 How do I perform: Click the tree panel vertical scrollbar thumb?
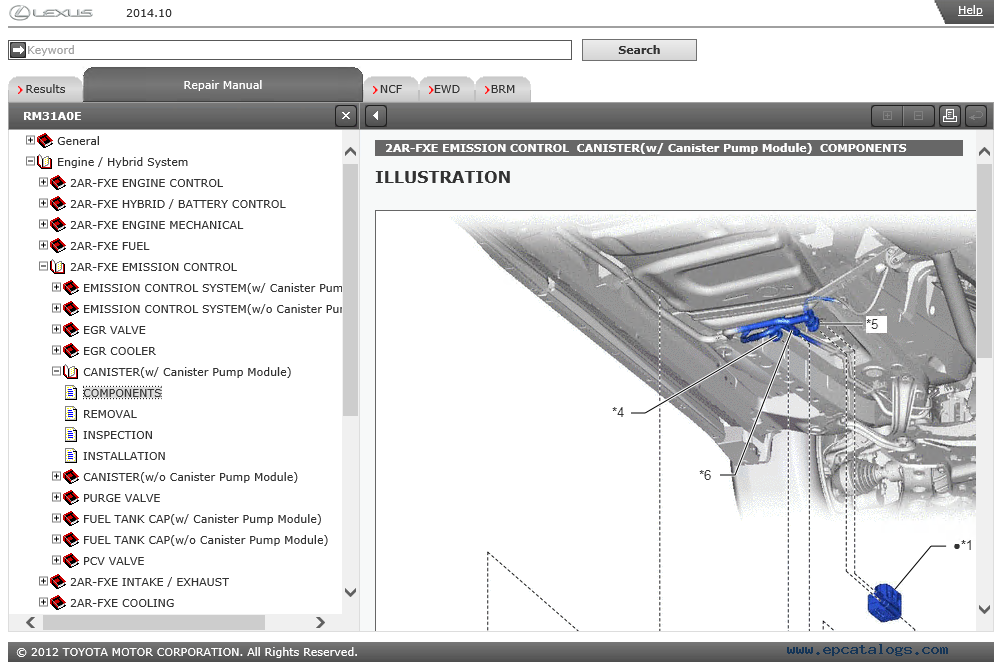[x=350, y=290]
